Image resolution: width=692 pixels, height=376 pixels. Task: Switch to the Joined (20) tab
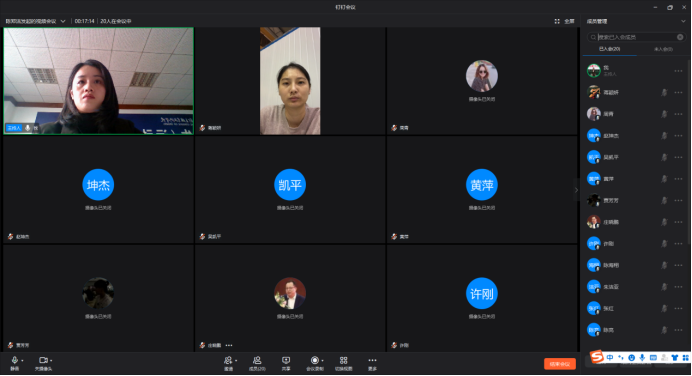pos(609,49)
